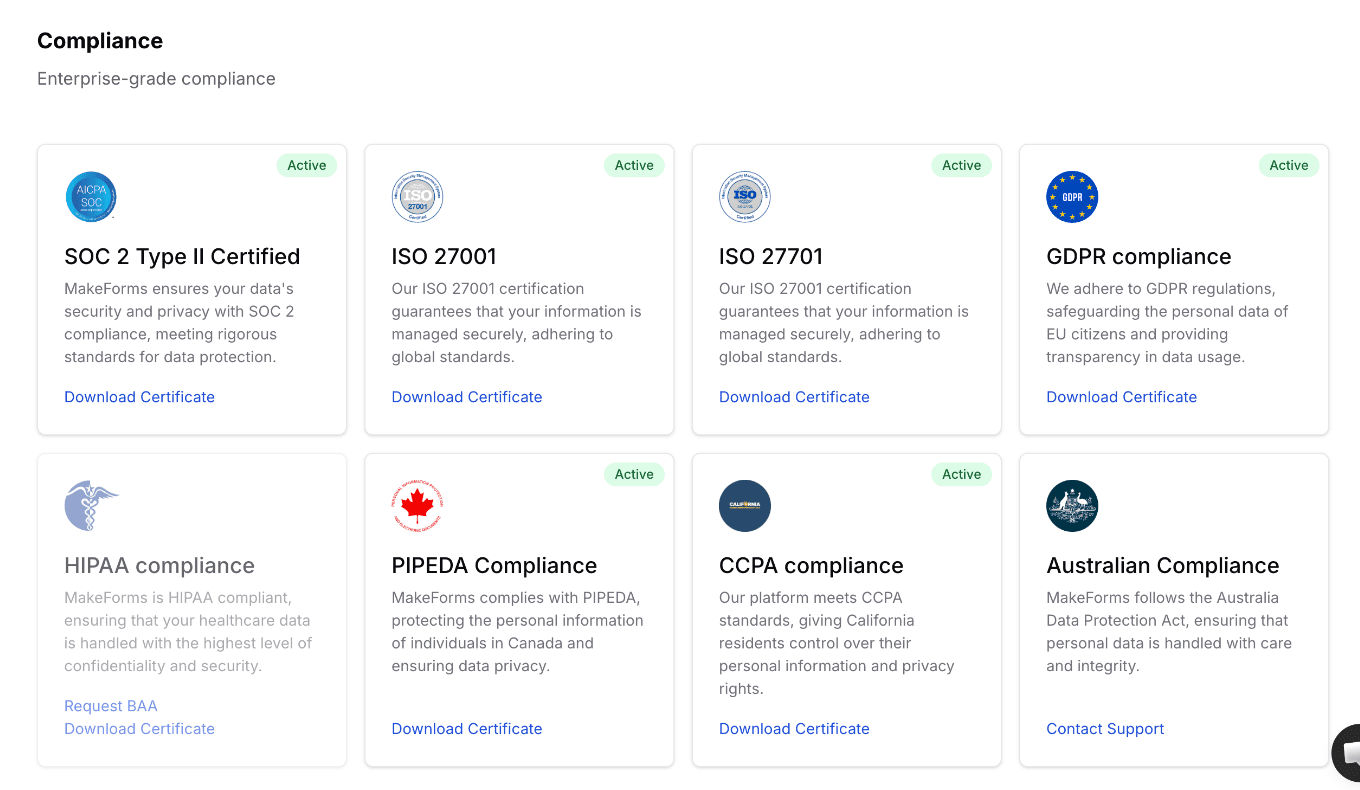Click the PIPEDA Compliance card title

[x=494, y=566]
